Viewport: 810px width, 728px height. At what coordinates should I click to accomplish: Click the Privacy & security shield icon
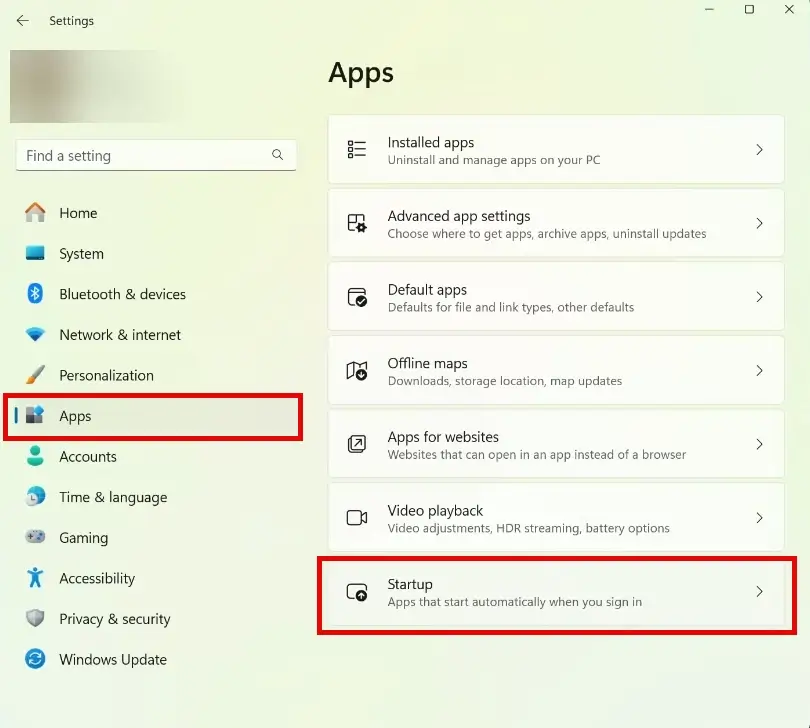[x=35, y=618]
